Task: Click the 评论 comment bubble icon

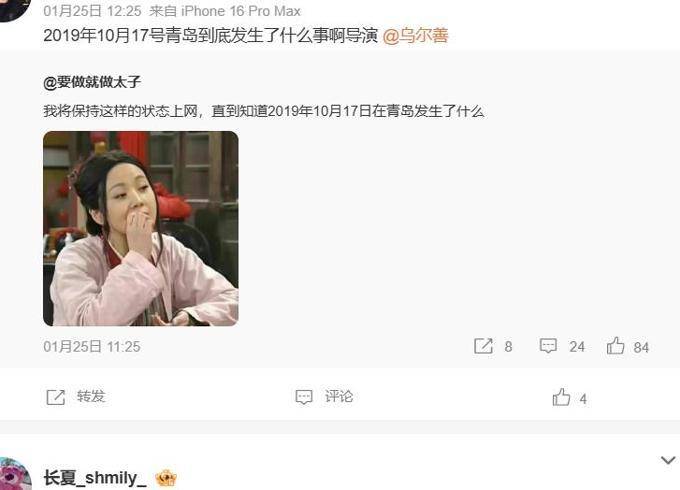Action: [x=304, y=397]
